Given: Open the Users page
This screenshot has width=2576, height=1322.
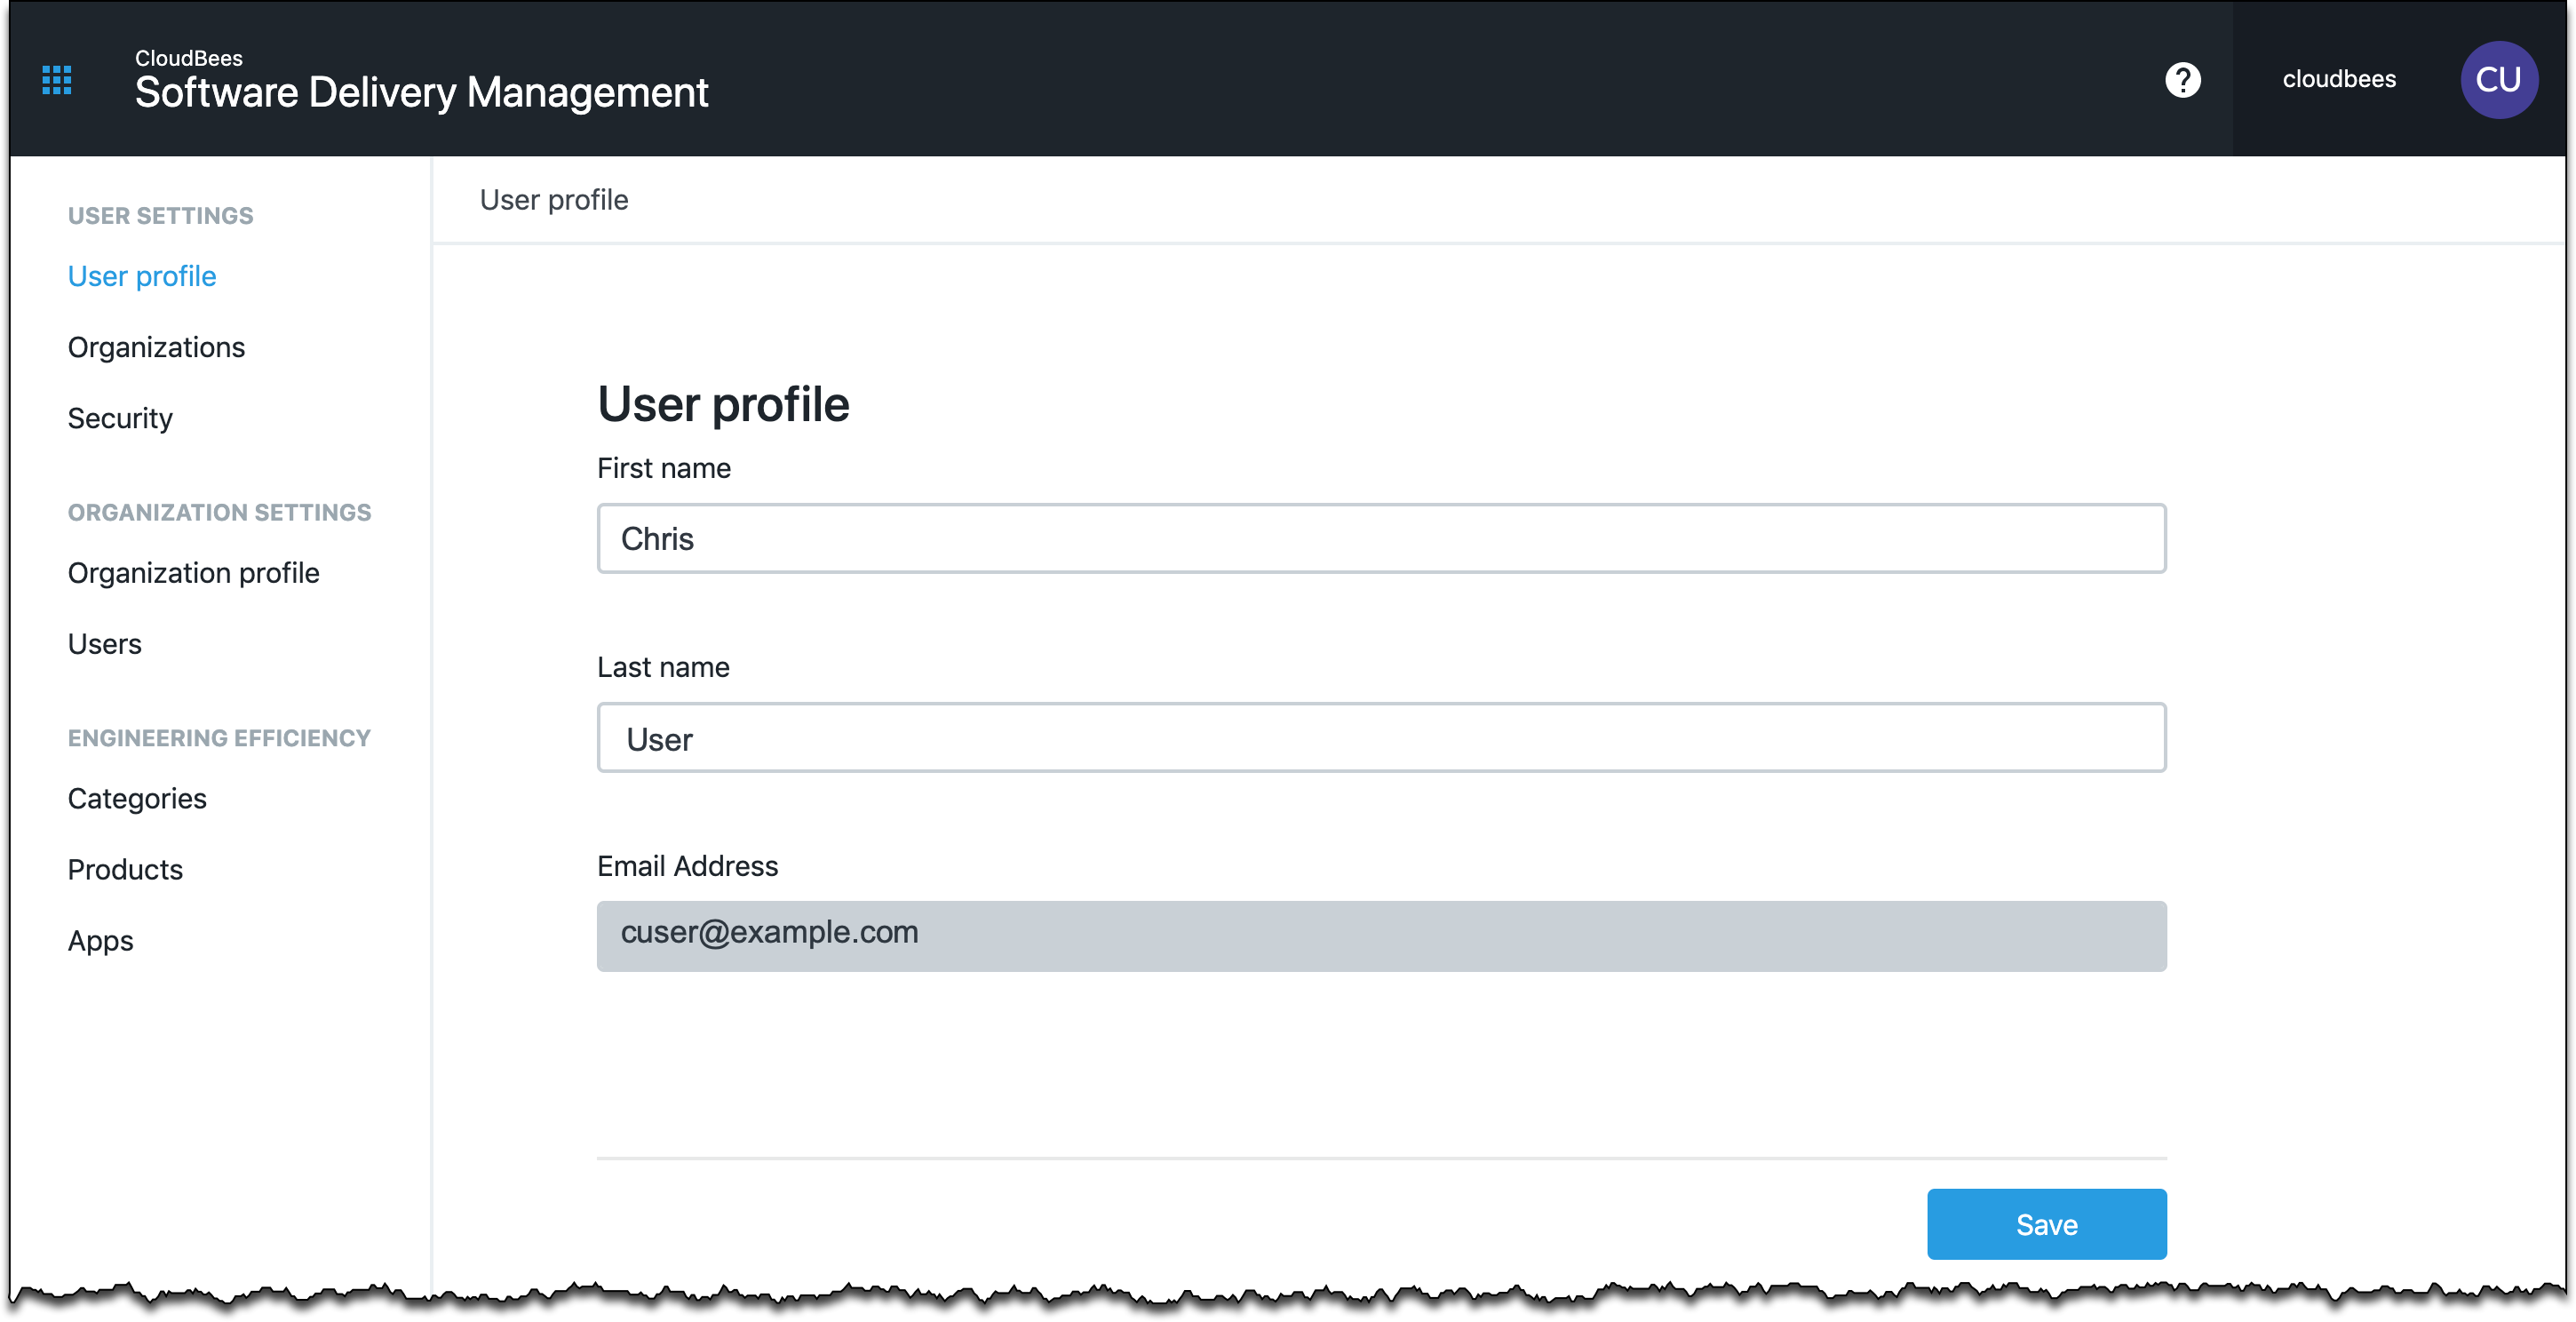Looking at the screenshot, I should point(105,644).
